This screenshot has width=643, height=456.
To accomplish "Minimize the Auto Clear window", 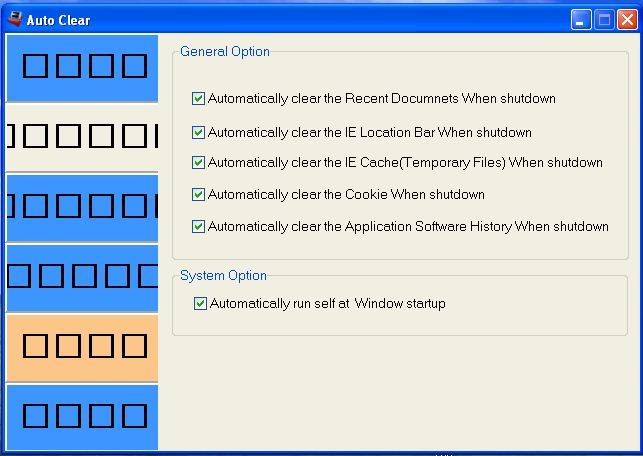I will coord(581,20).
